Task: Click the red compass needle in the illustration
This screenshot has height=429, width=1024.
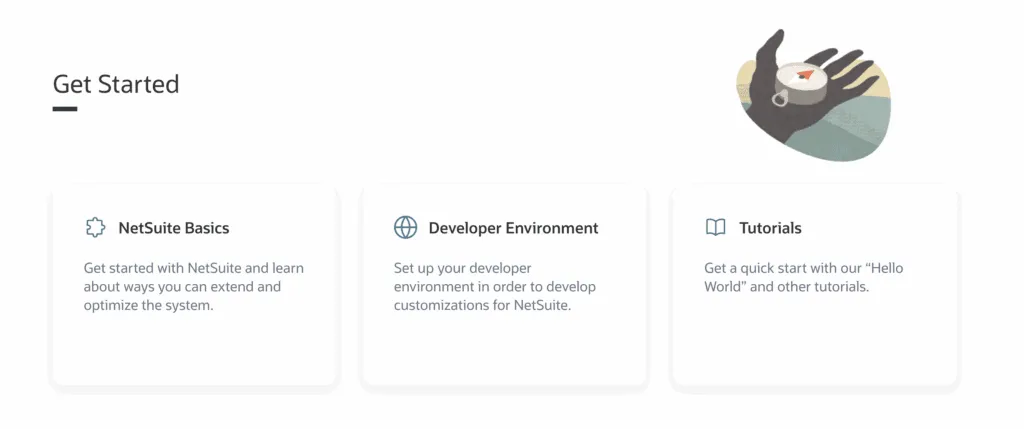Action: [x=805, y=74]
